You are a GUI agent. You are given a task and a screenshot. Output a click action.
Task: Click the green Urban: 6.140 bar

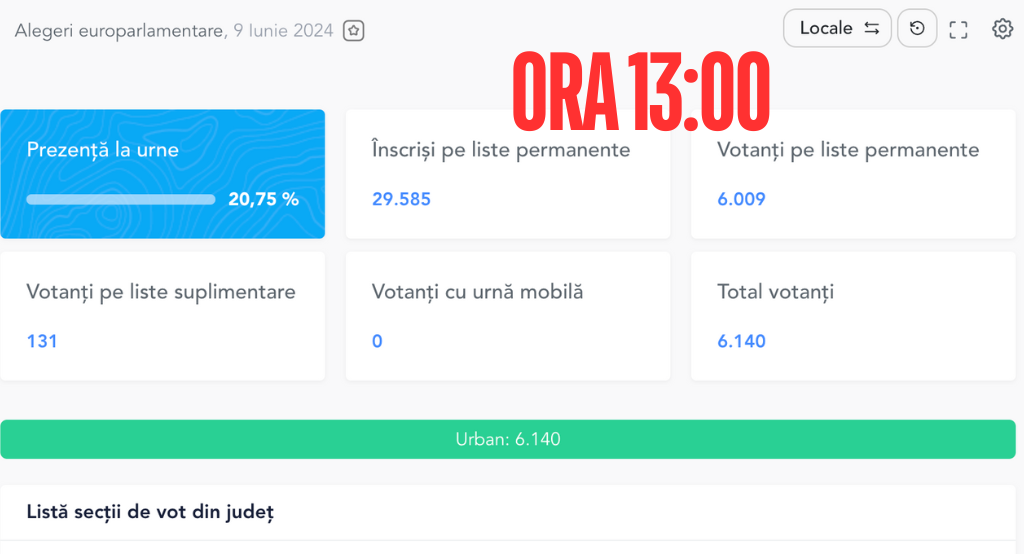(x=508, y=439)
